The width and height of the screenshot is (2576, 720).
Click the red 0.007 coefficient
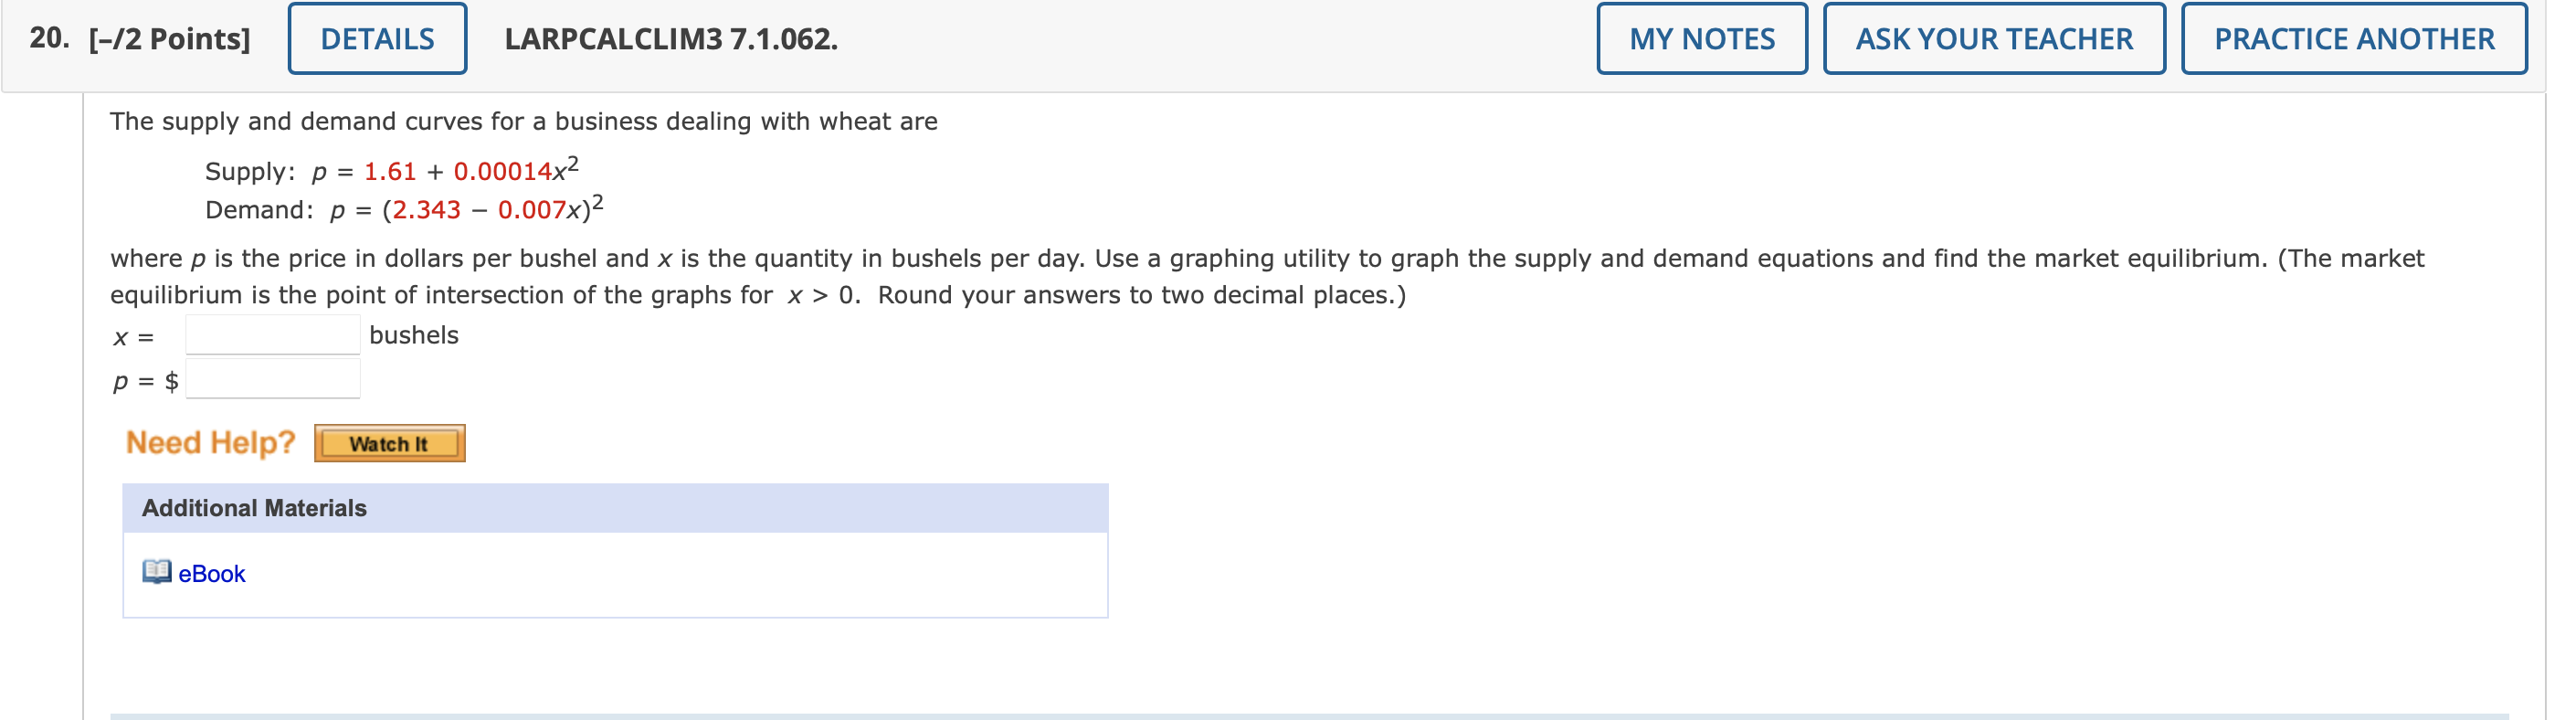tap(533, 210)
